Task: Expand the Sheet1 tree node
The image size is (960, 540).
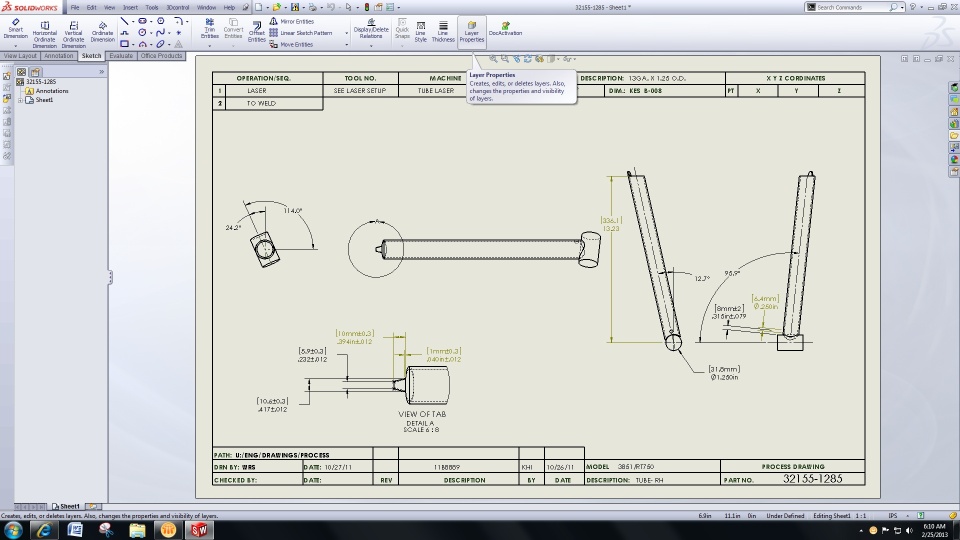Action: point(20,100)
